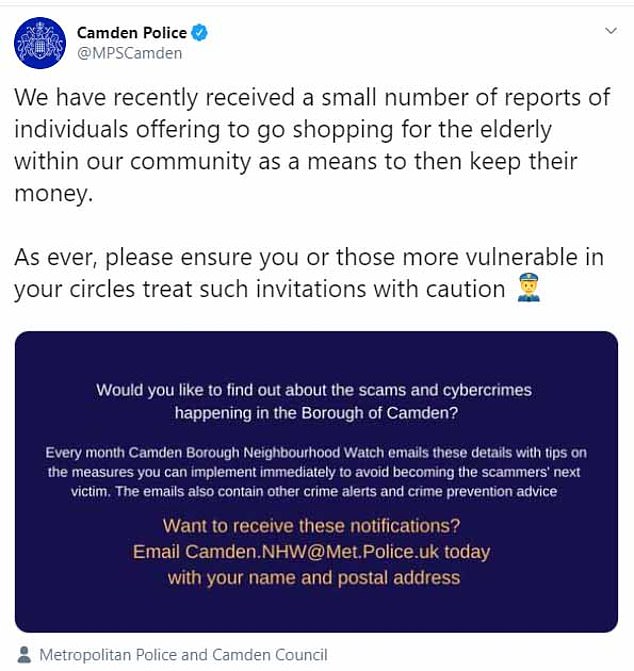Click the police officer emoji
634x671 pixels.
[527, 290]
